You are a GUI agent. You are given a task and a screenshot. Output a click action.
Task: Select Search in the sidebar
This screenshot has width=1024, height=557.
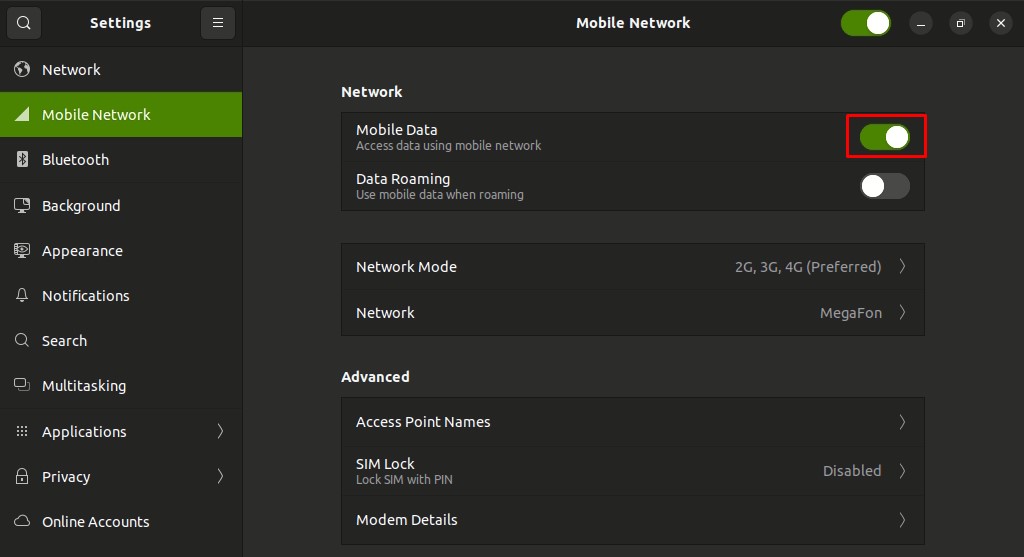(x=64, y=341)
